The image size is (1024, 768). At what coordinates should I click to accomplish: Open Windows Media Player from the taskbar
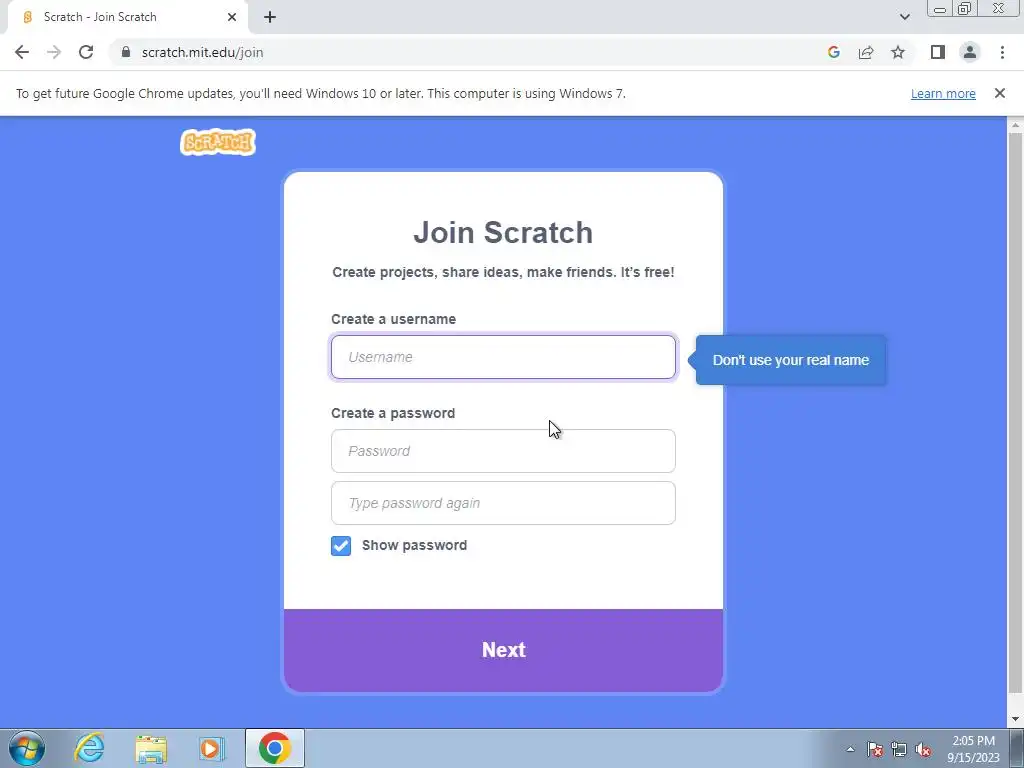tap(212, 748)
